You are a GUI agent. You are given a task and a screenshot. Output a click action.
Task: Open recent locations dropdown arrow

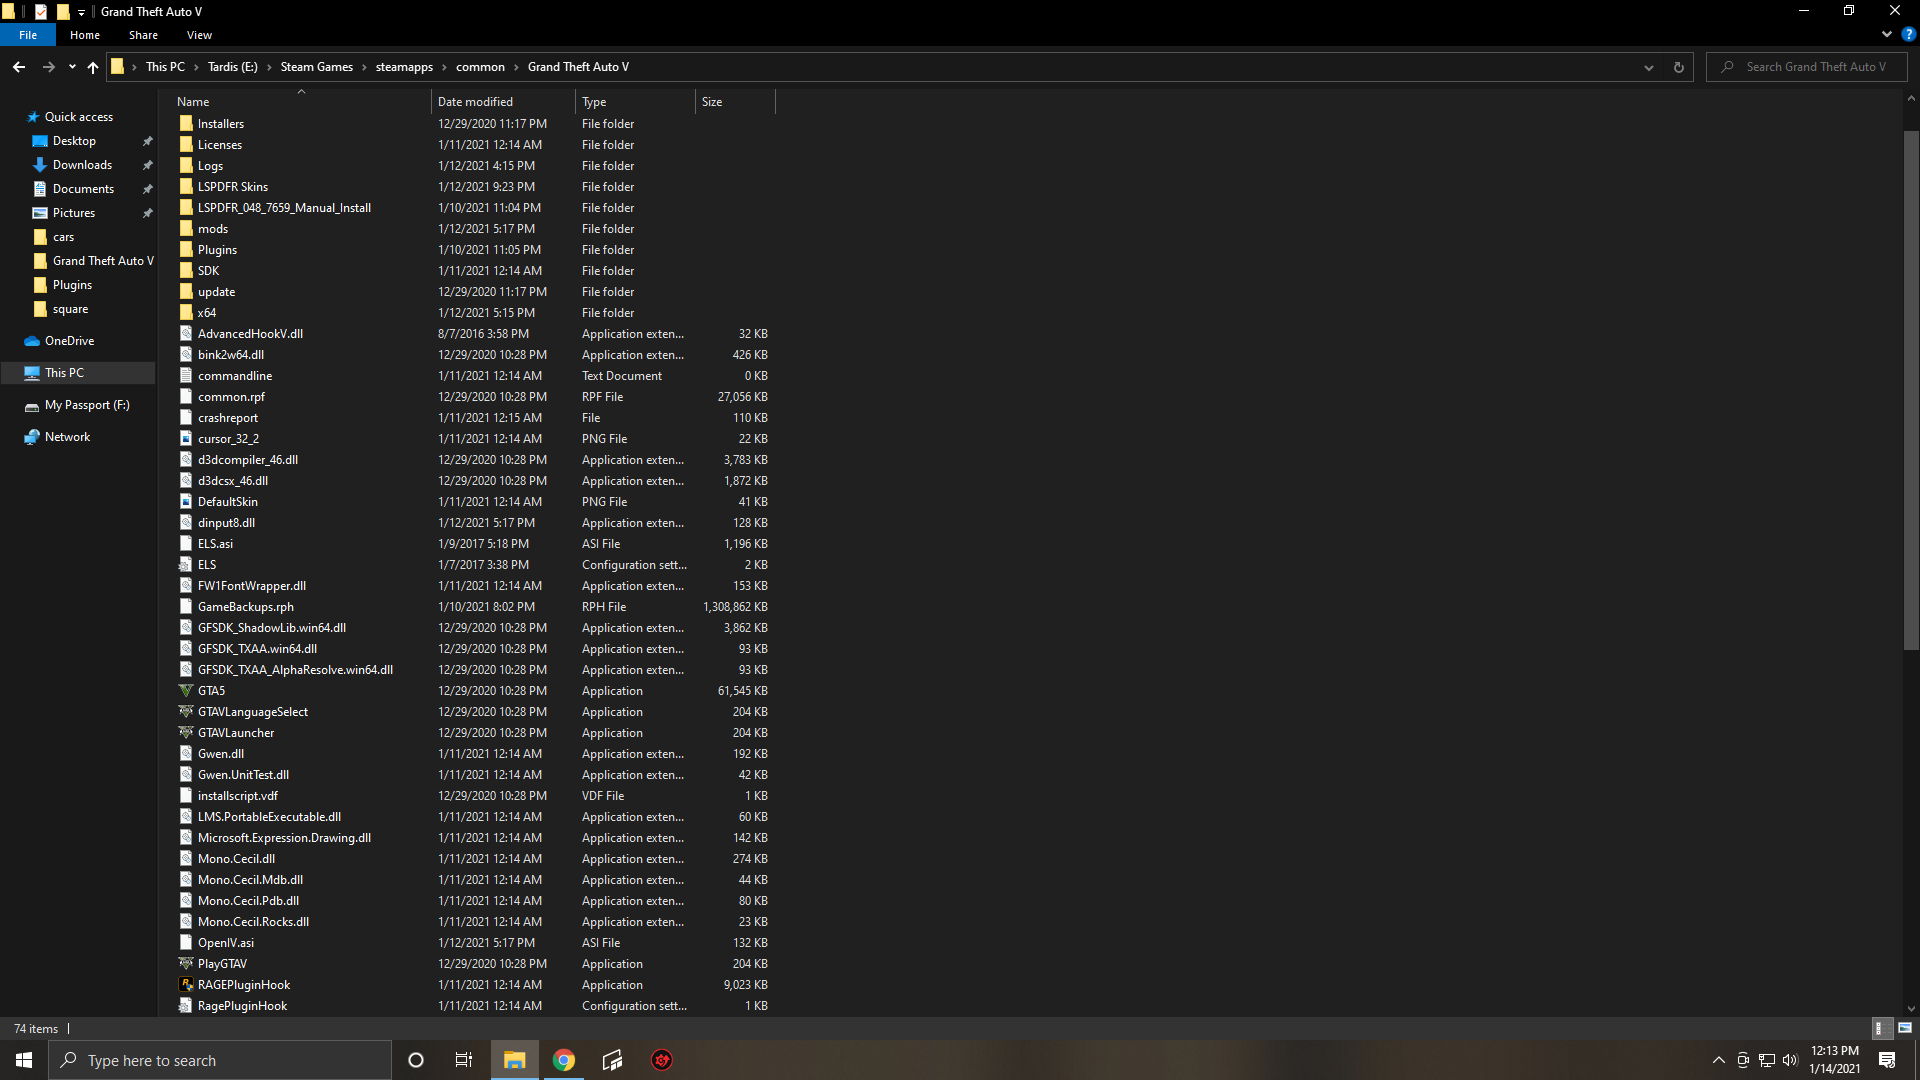coord(72,67)
